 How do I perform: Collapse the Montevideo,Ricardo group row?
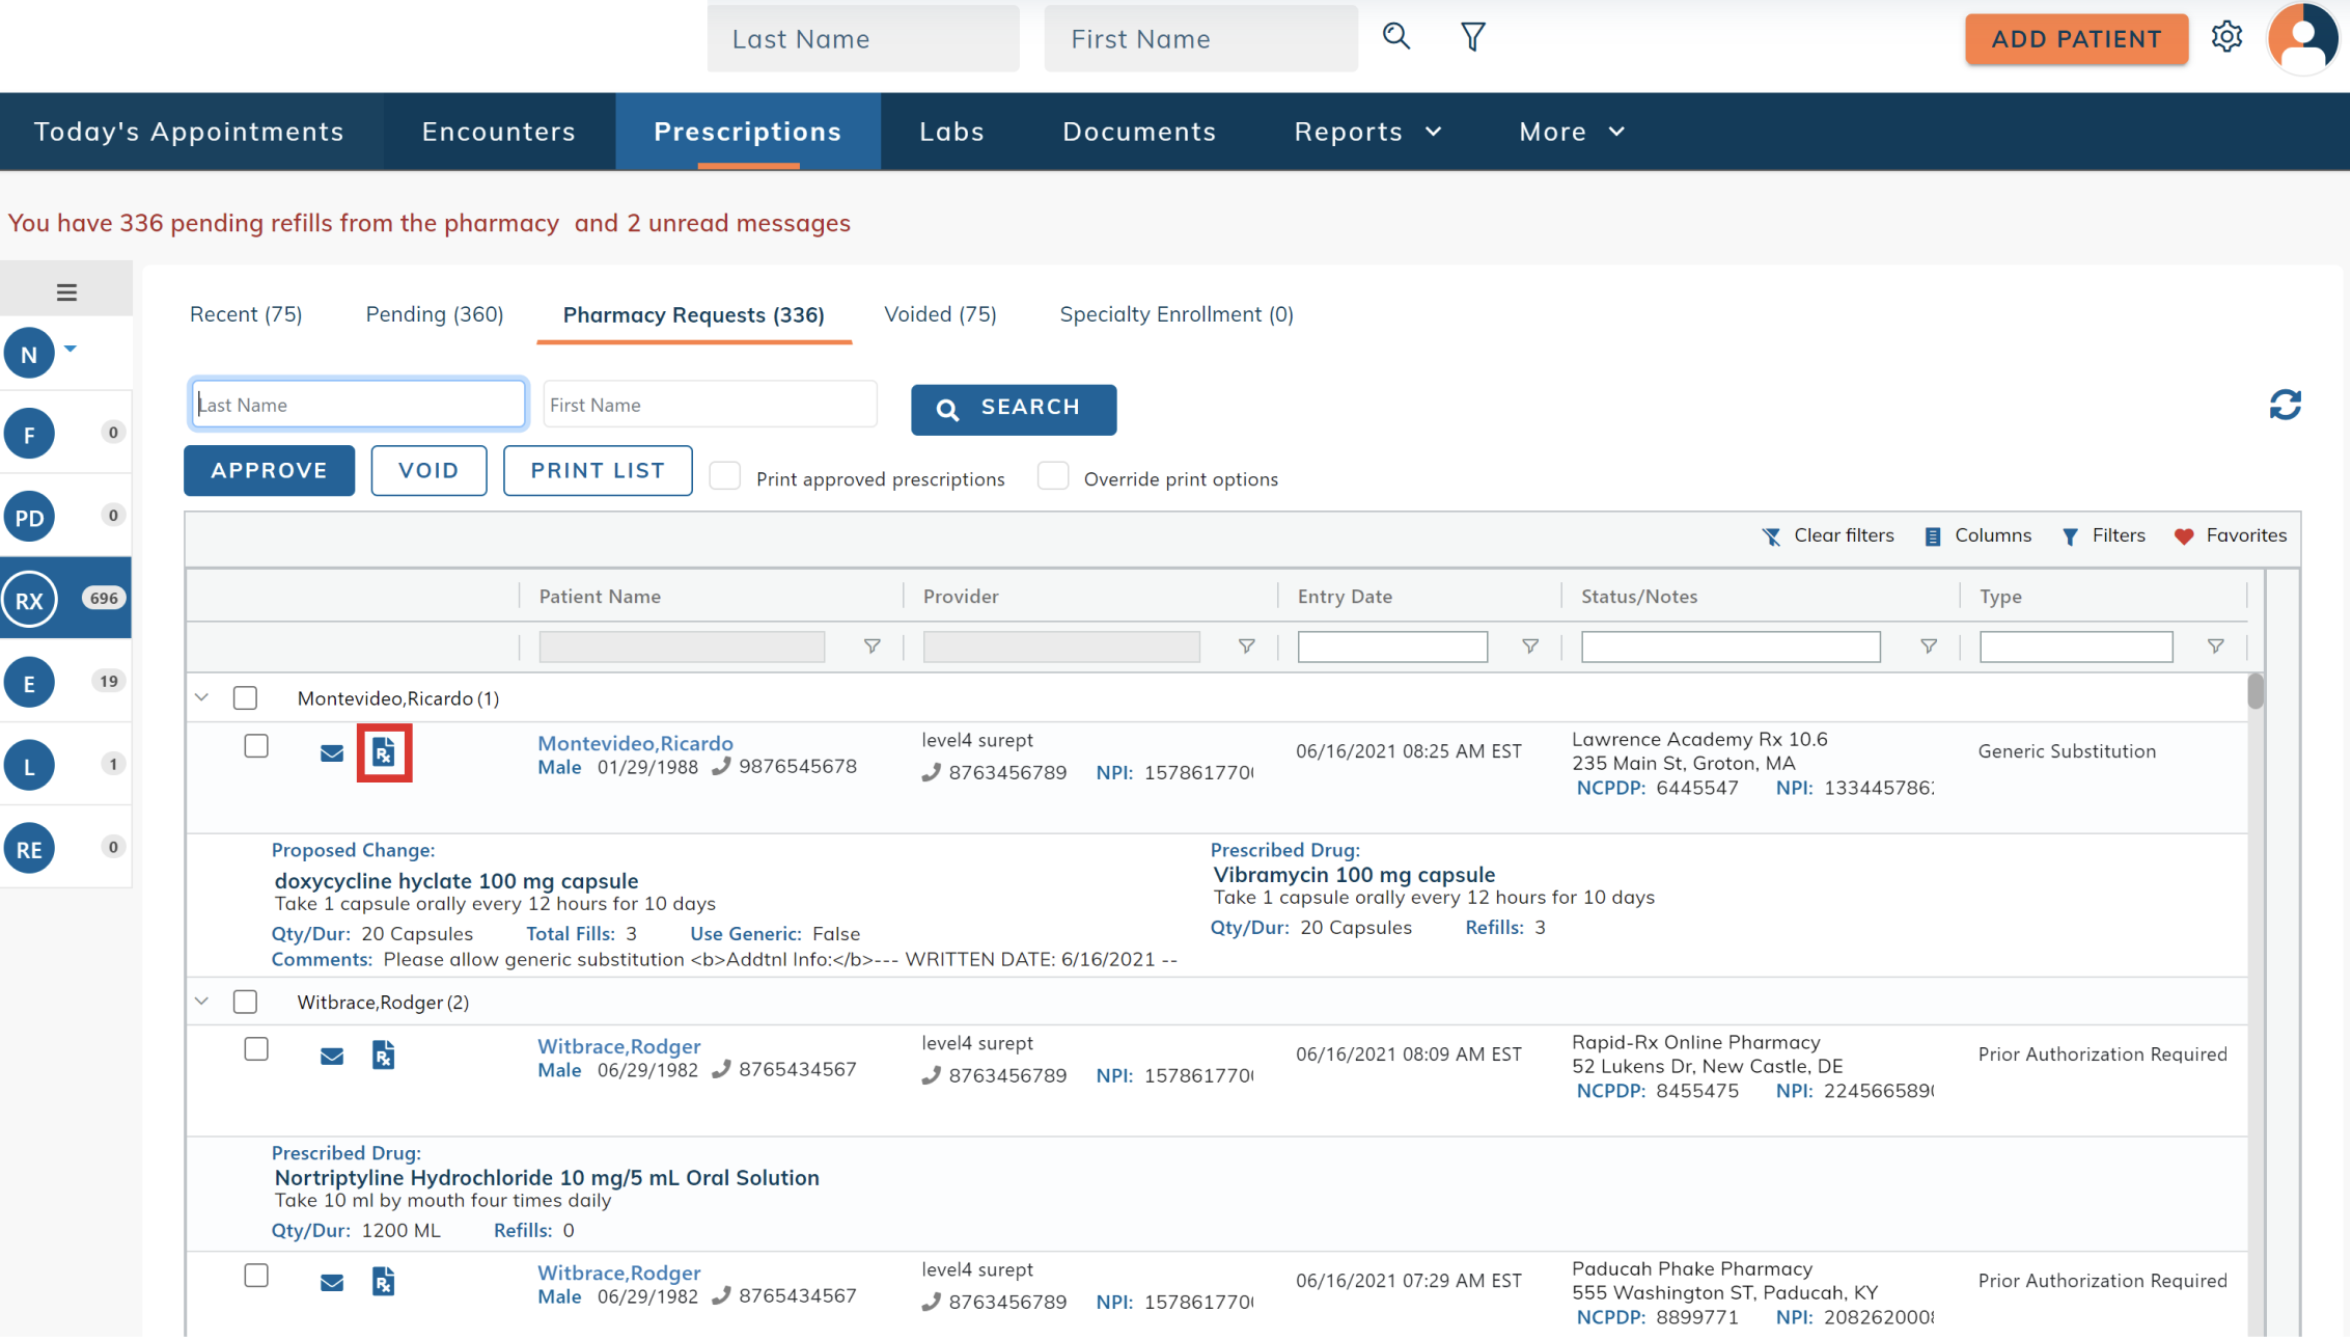[x=202, y=698]
